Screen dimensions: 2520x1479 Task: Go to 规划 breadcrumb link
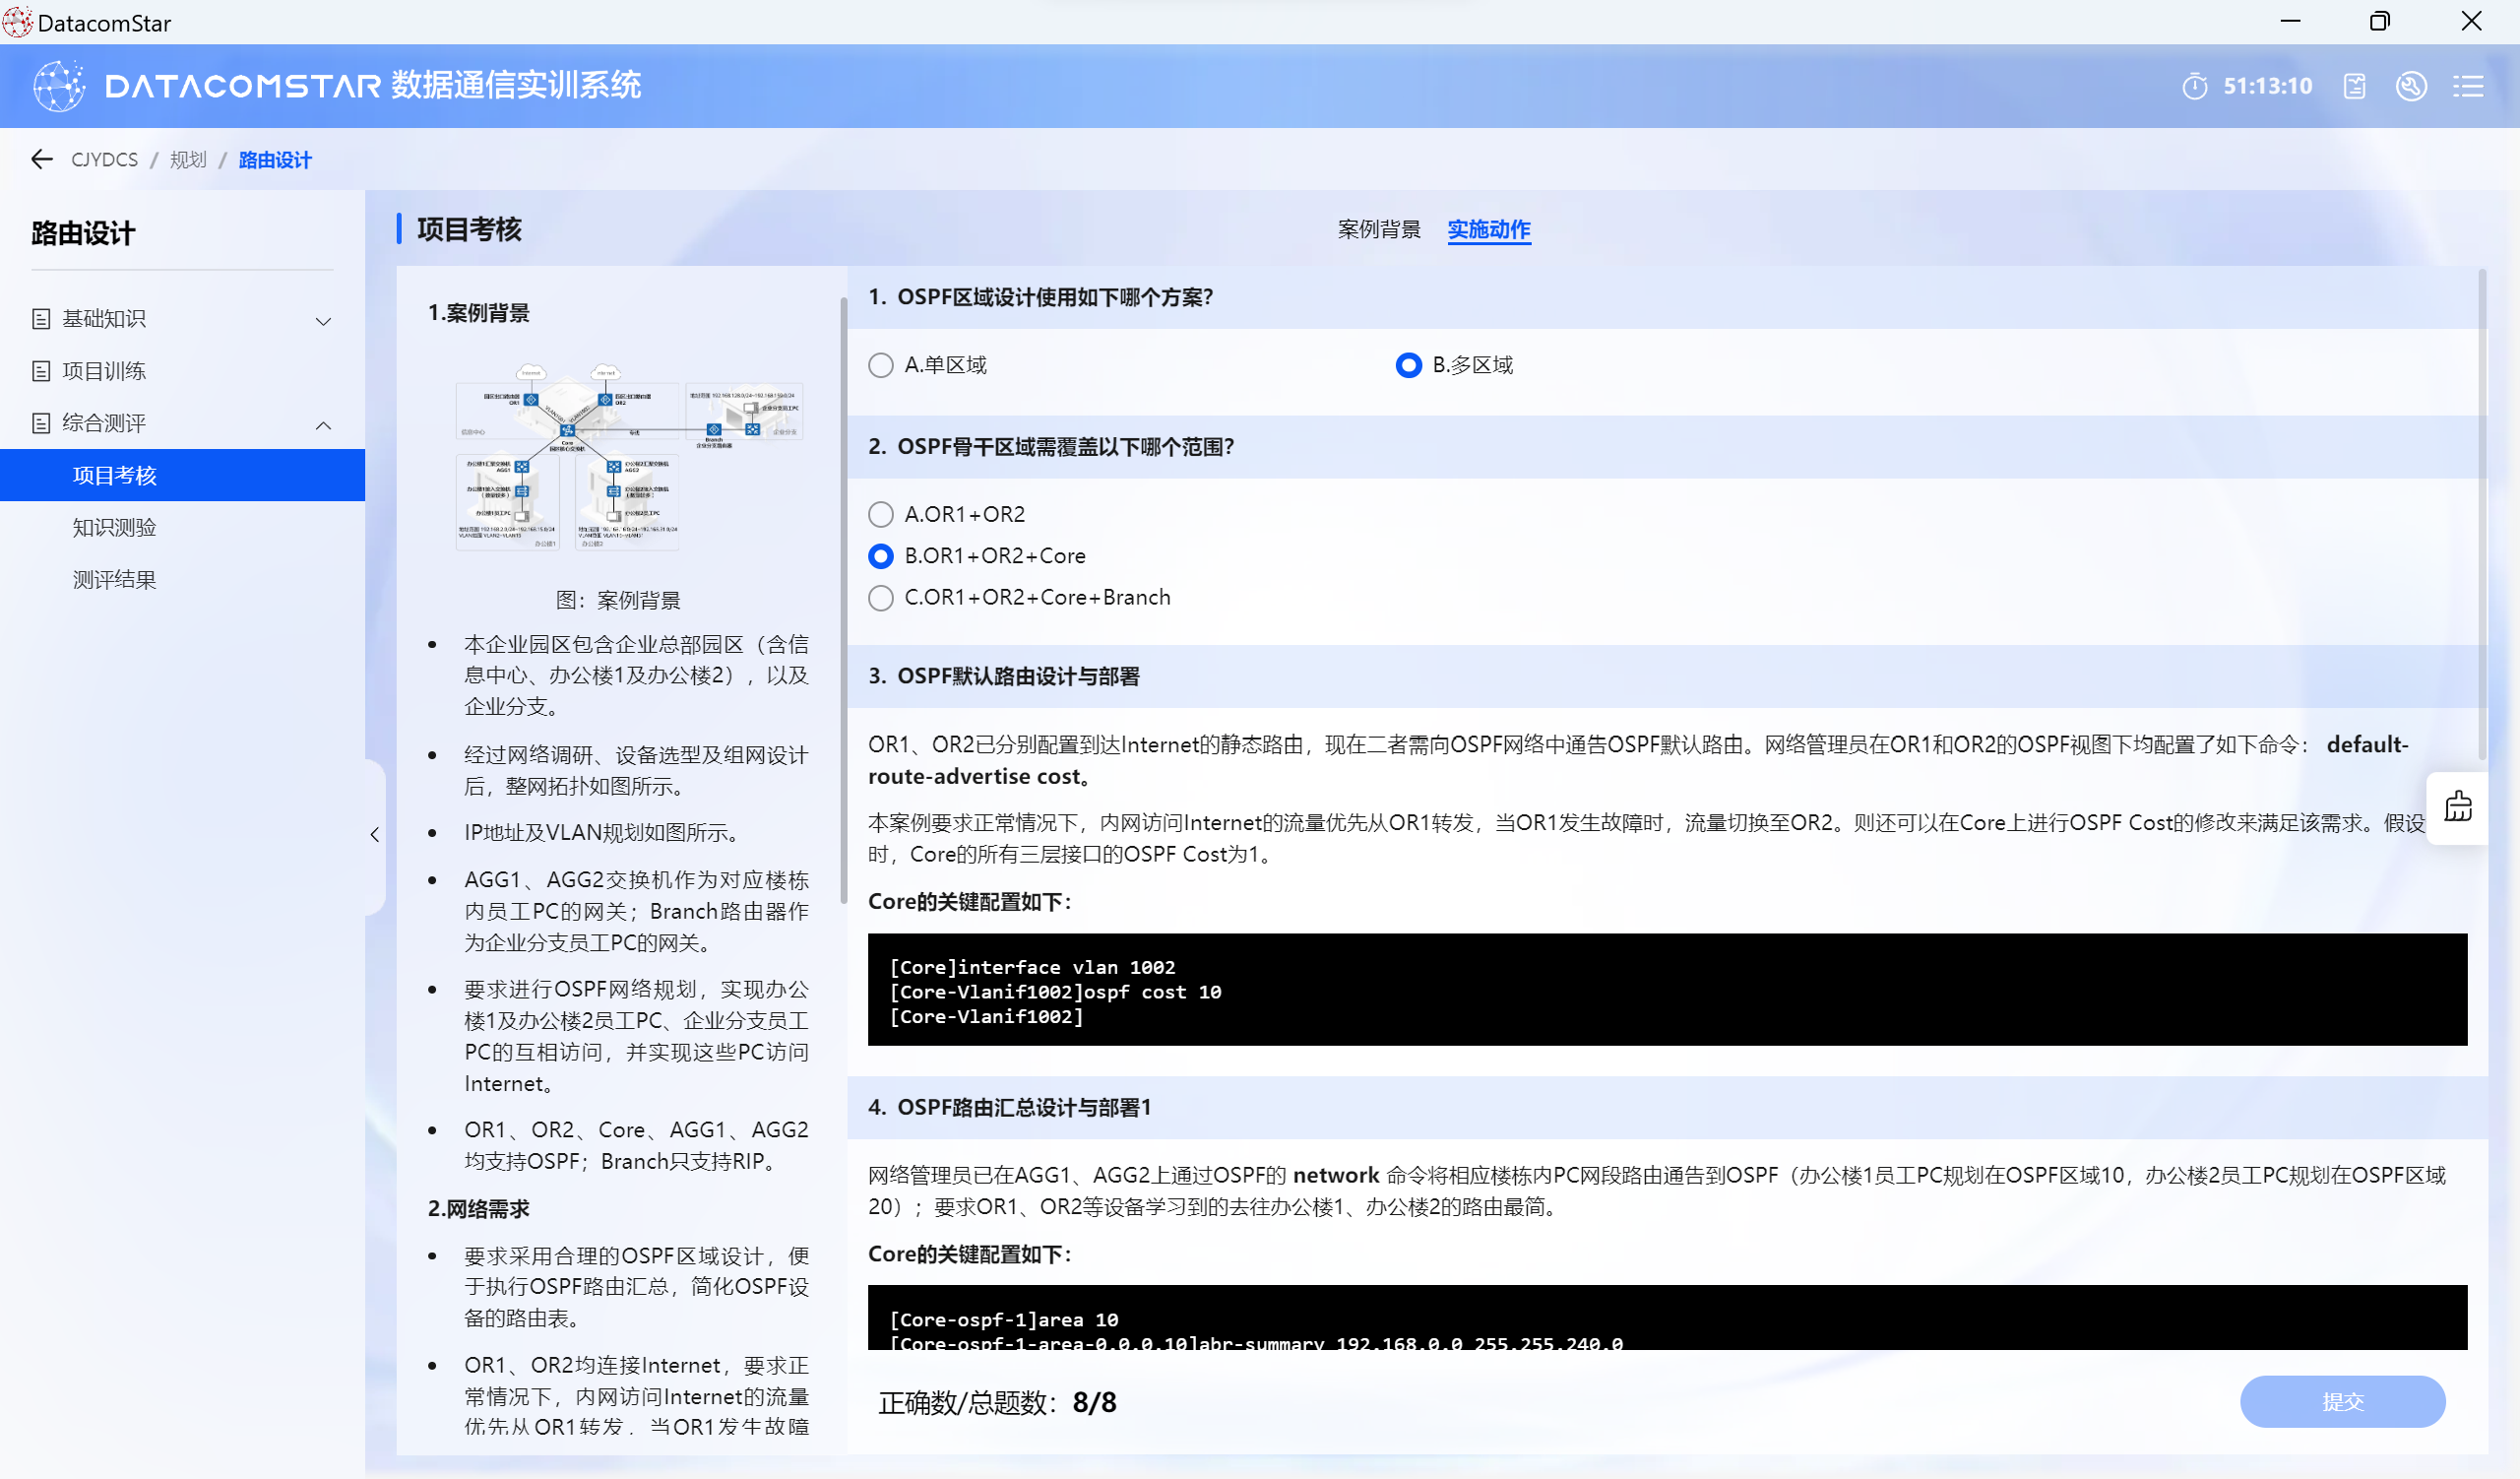tap(188, 160)
